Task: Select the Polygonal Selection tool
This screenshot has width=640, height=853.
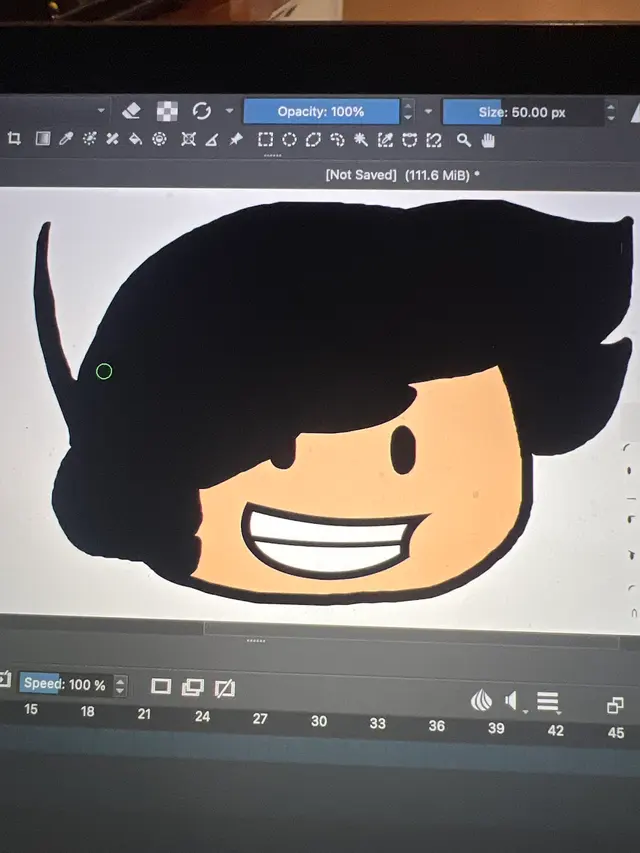Action: click(x=313, y=140)
